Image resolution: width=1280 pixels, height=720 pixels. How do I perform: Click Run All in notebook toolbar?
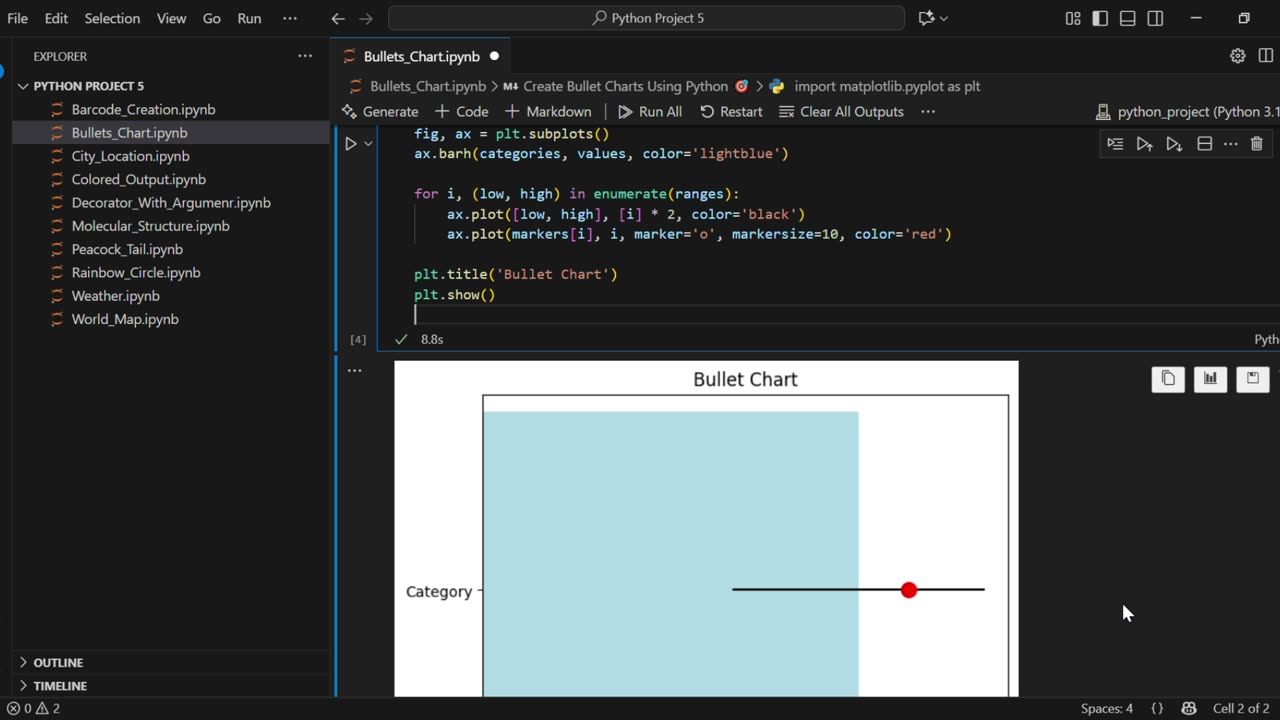pos(650,111)
